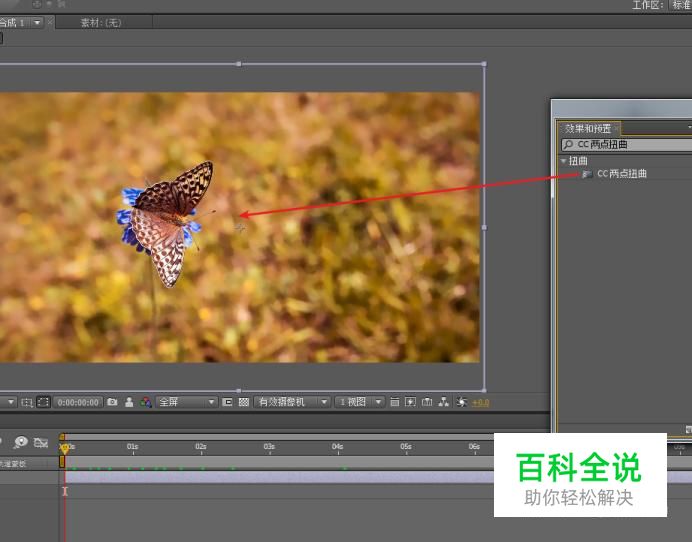Toggle title/action safe guides icon
692x542 pixels.
coord(26,402)
